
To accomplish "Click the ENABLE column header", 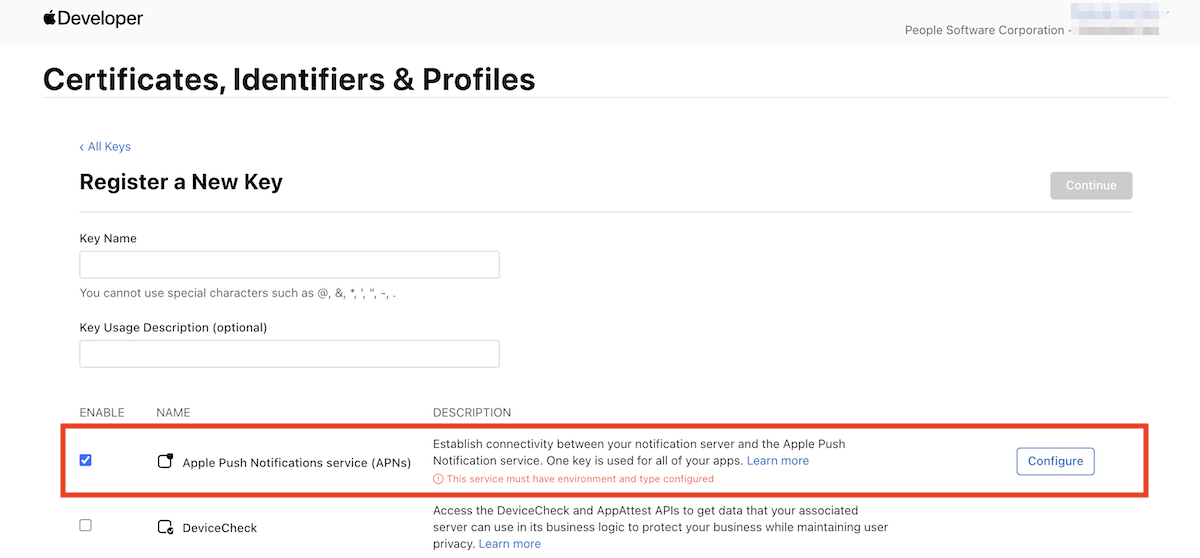I will click(102, 412).
